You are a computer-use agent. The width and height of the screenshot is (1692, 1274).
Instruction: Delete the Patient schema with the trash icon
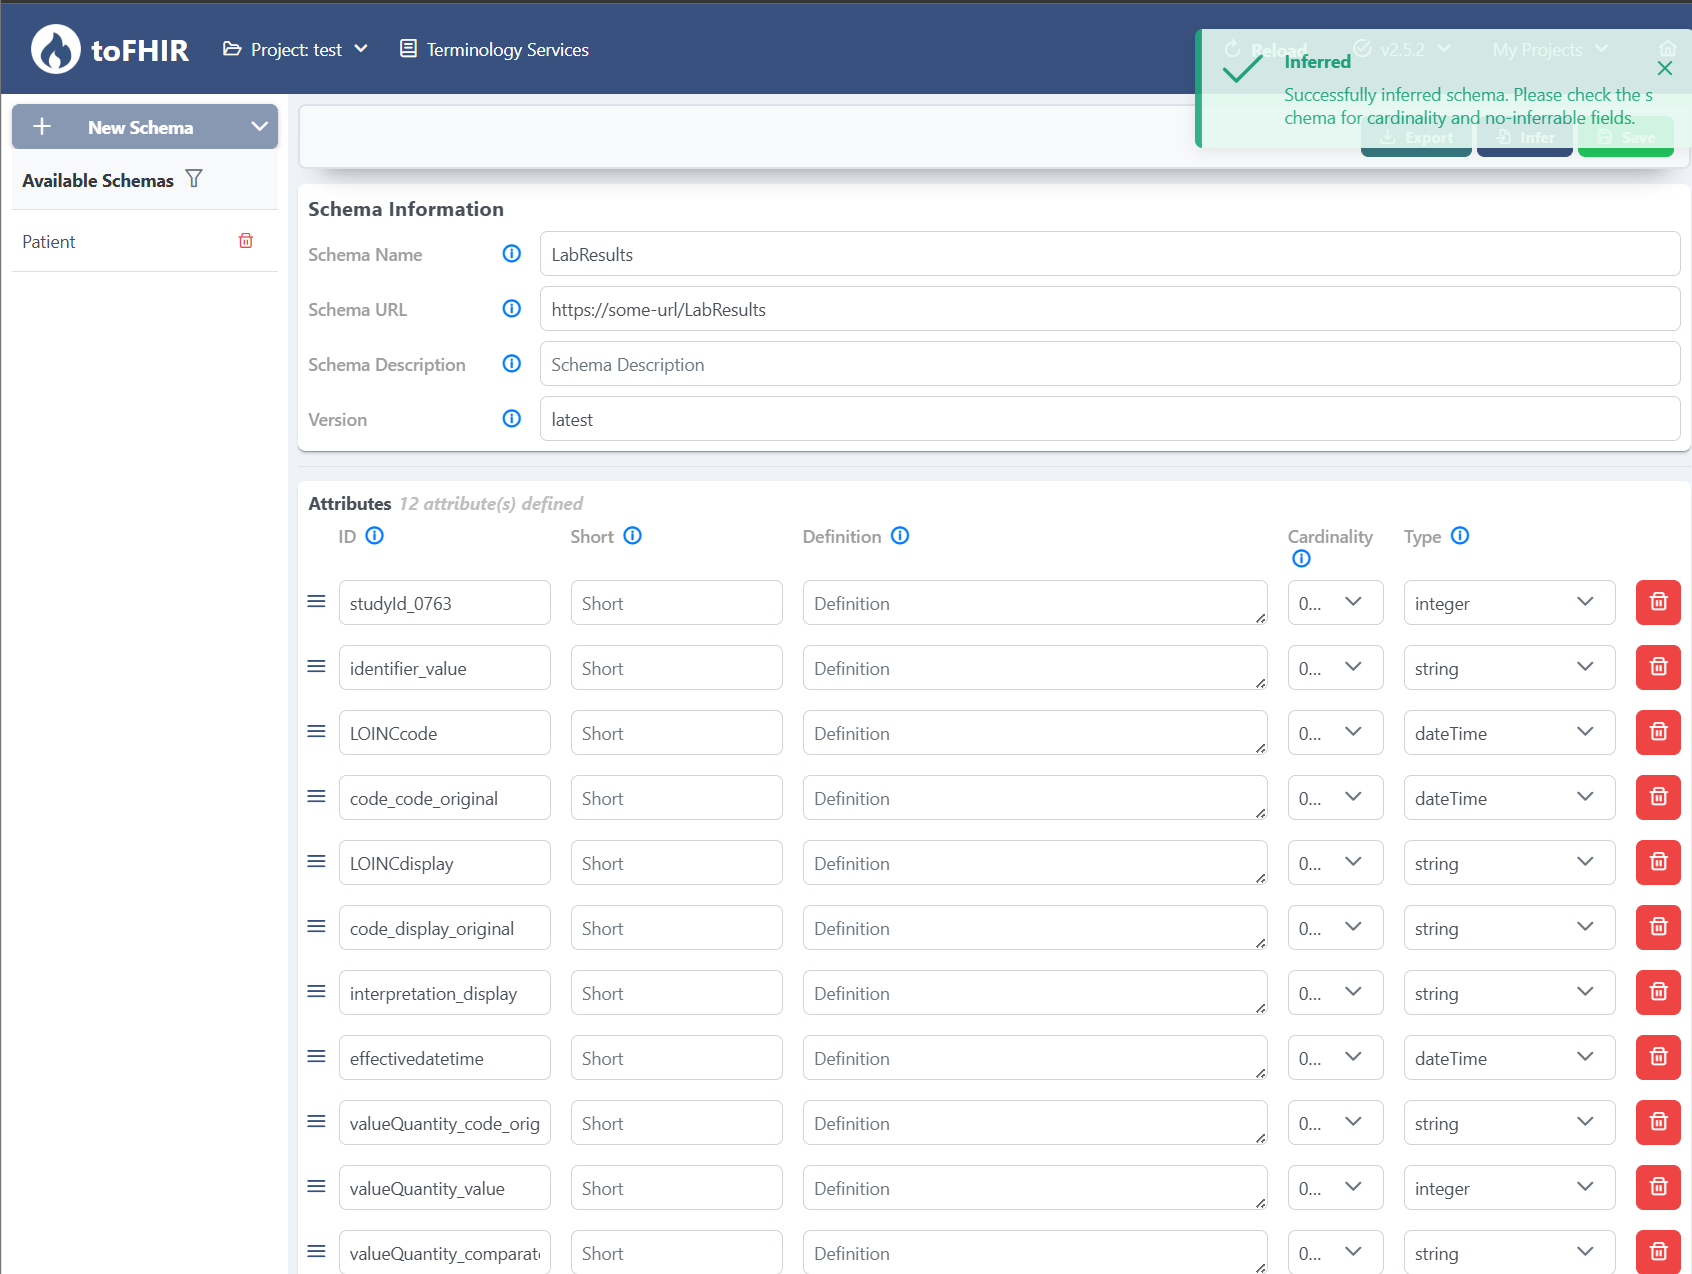coord(245,241)
